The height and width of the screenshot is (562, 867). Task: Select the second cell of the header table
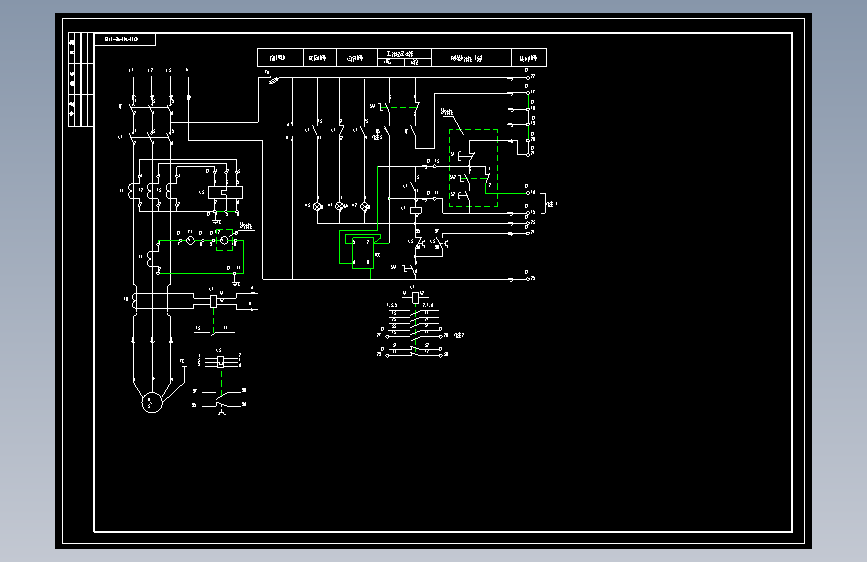tap(320, 58)
